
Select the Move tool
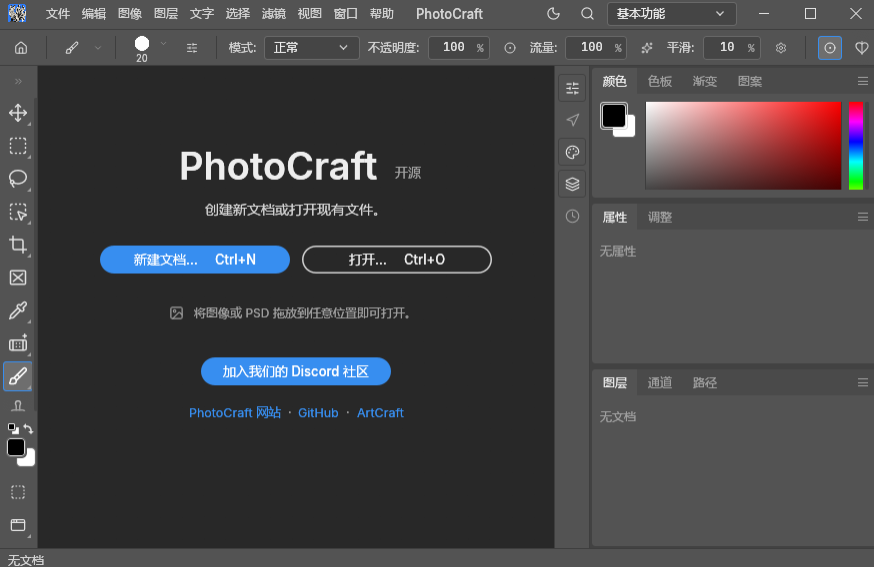click(x=18, y=113)
